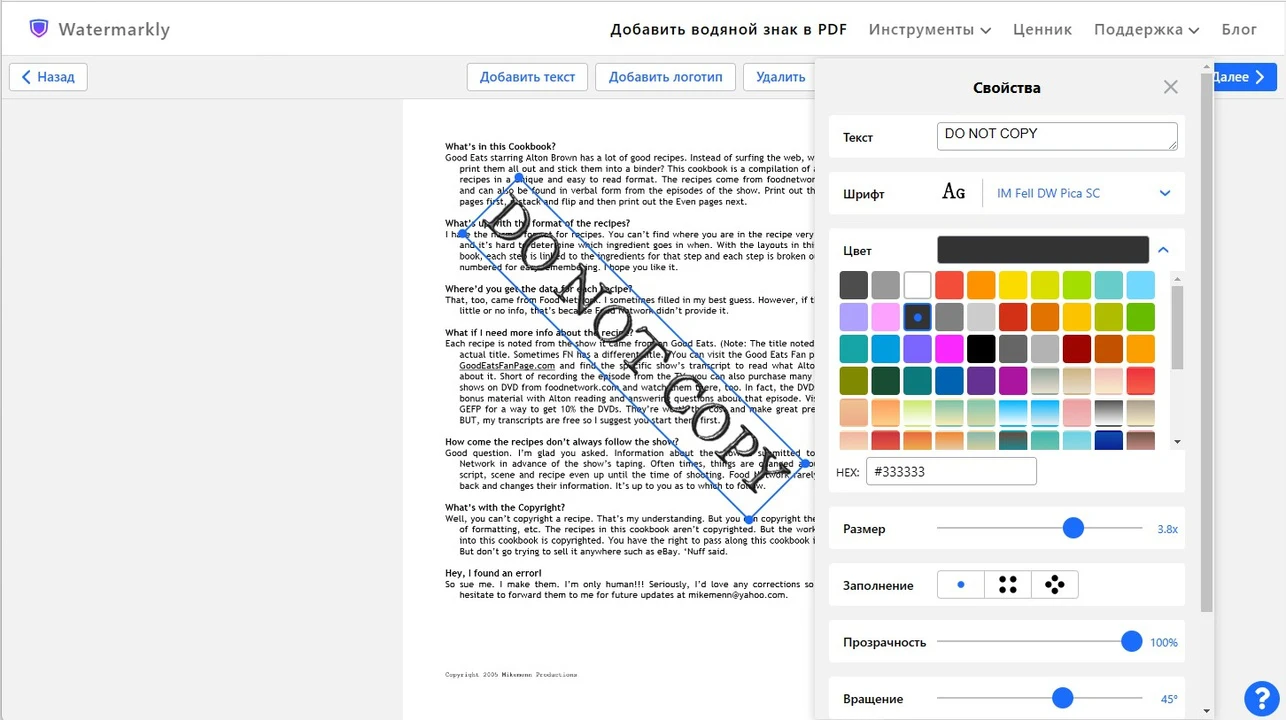The width and height of the screenshot is (1286, 720).
Task: Click the Размер size slider handle
Action: [1073, 528]
